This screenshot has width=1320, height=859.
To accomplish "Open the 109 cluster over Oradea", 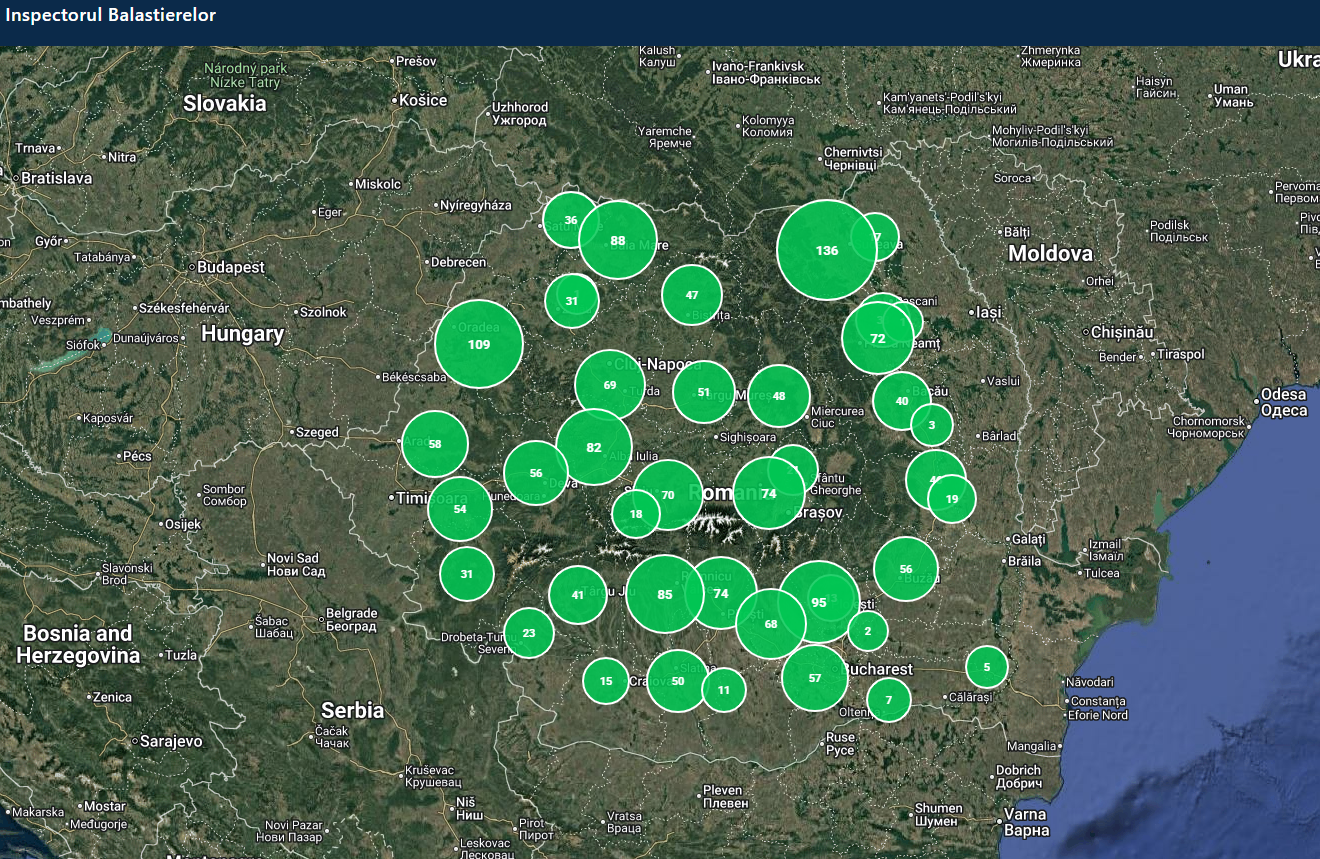I will [x=479, y=344].
